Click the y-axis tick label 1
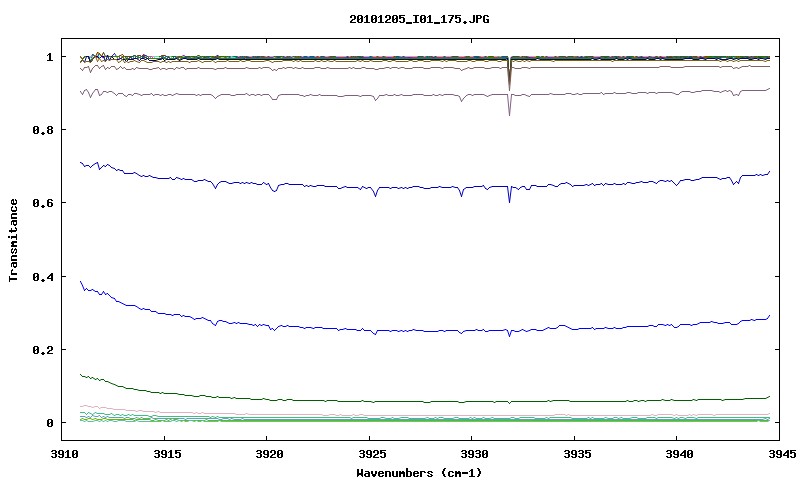 tap(50, 57)
